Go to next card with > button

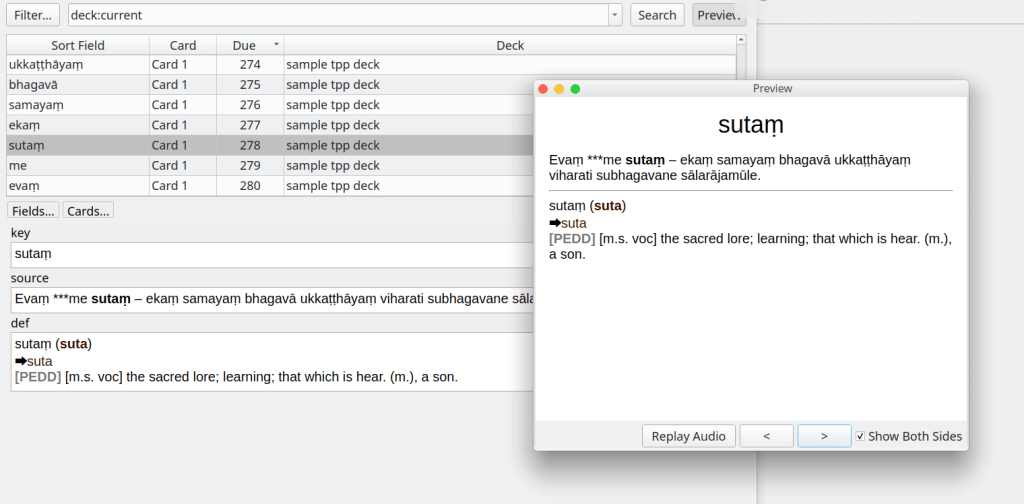tap(824, 436)
